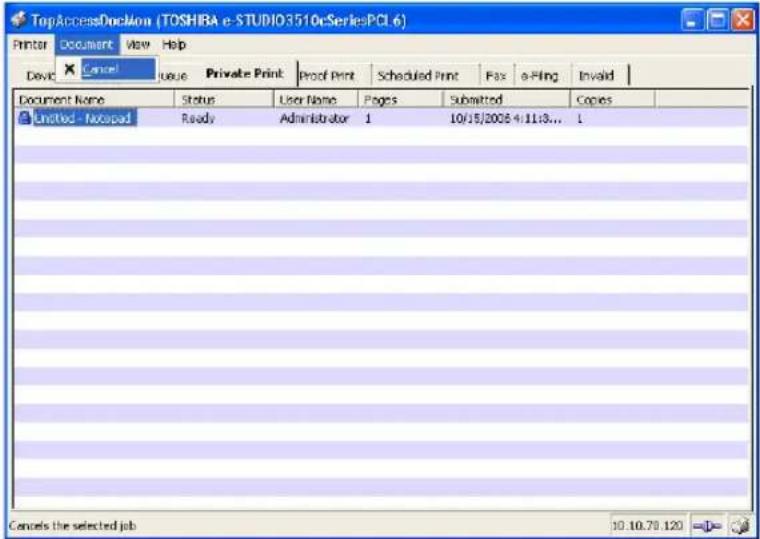Open the Document menu
Screen dimensions: 760x539
coord(86,45)
